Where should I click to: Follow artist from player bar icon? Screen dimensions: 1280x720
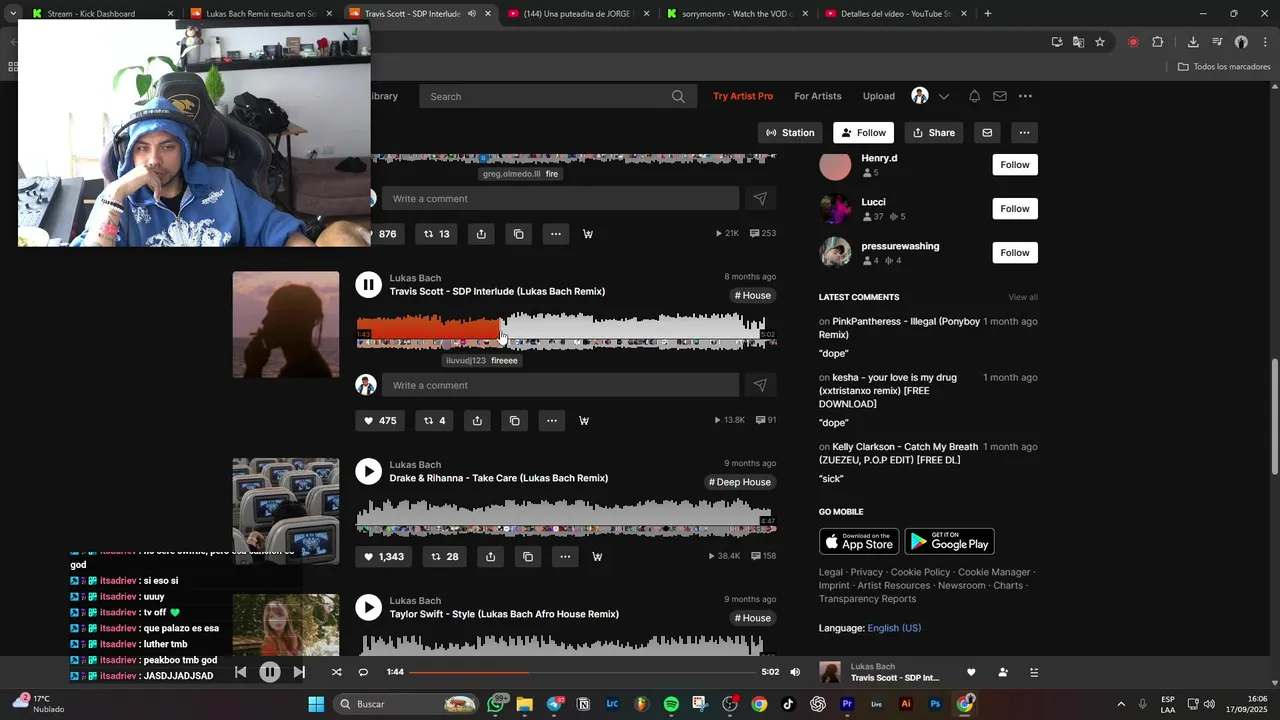pos(1003,672)
